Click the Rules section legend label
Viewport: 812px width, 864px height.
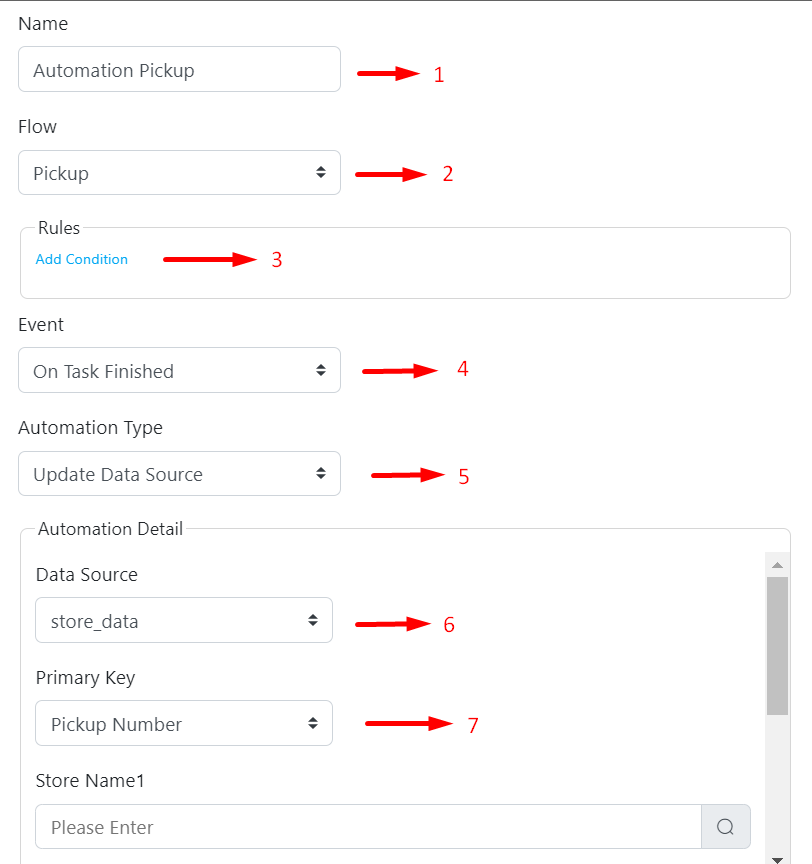point(59,228)
